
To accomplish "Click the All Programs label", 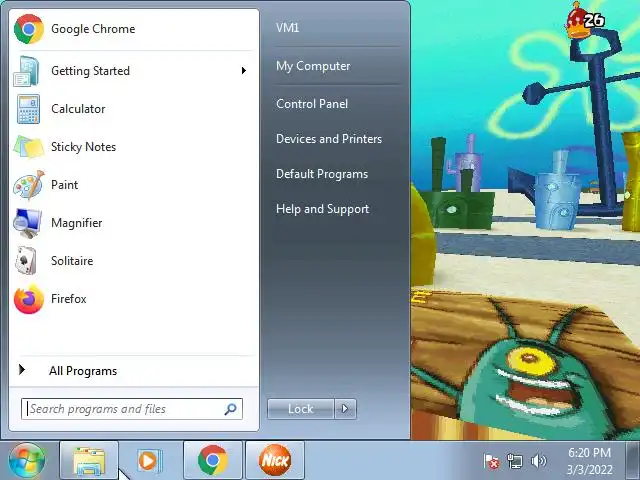I will click(x=83, y=371).
